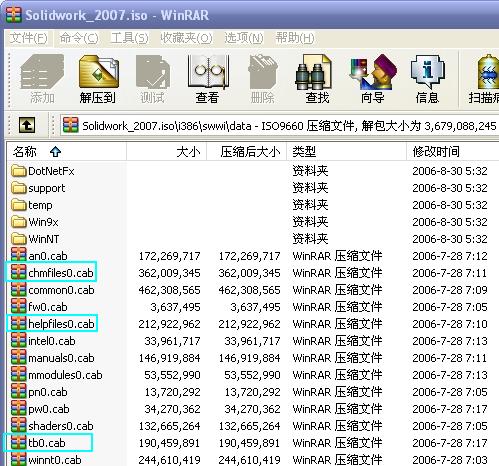
Task: Click the date 2006-7-28 7:03 cell
Action: pyautogui.click(x=450, y=460)
